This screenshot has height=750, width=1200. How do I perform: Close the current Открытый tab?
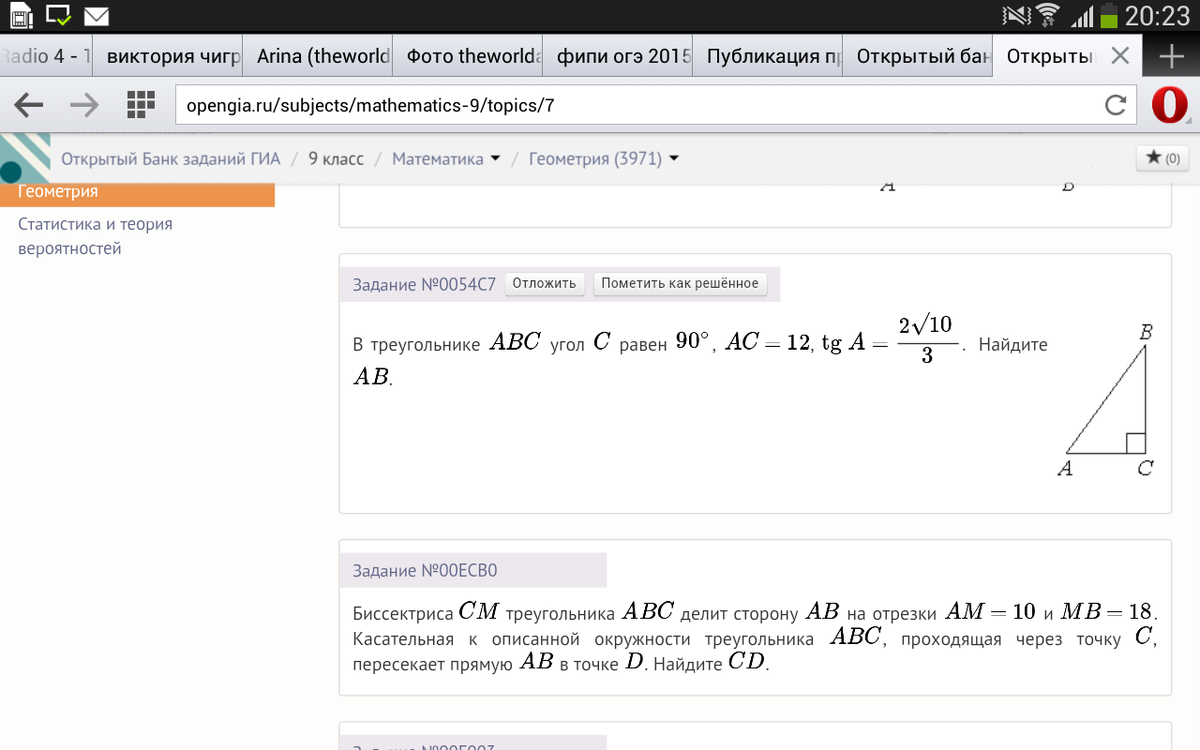pos(1121,56)
